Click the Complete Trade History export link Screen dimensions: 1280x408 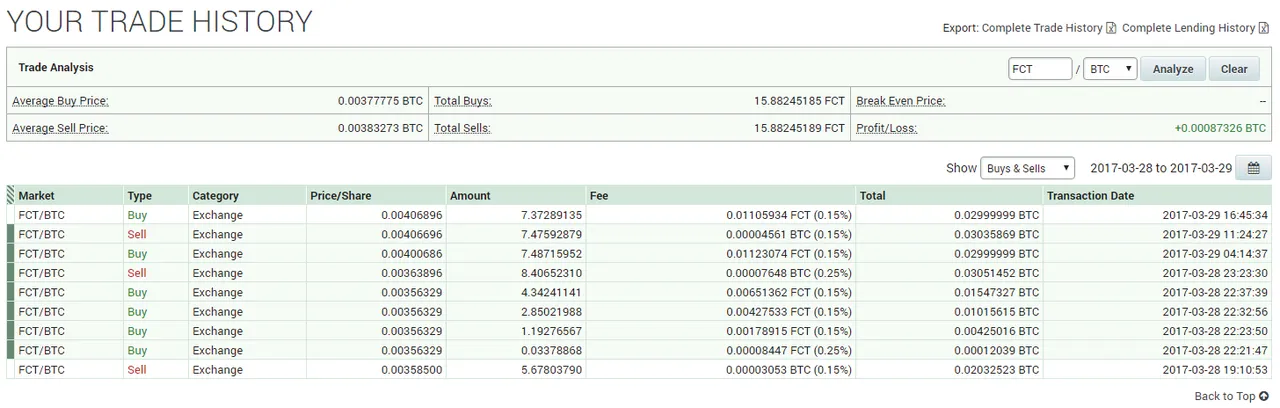click(x=1042, y=28)
